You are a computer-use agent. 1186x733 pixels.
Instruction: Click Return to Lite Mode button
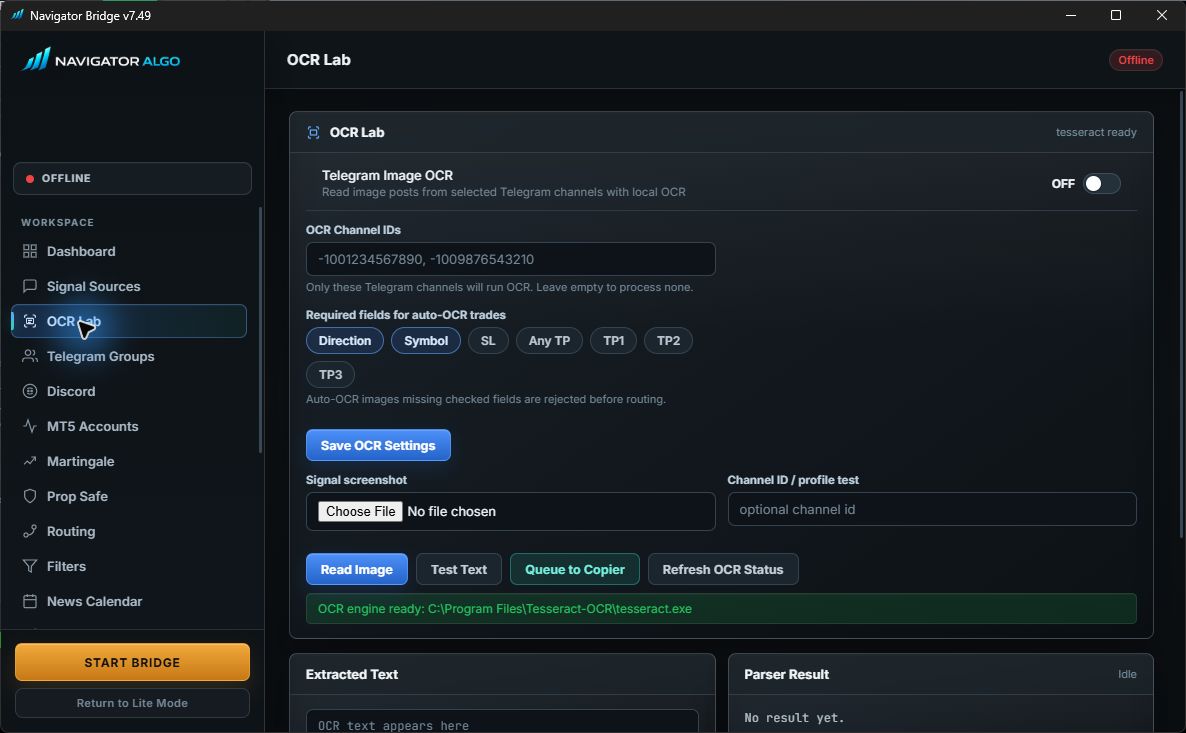[132, 703]
